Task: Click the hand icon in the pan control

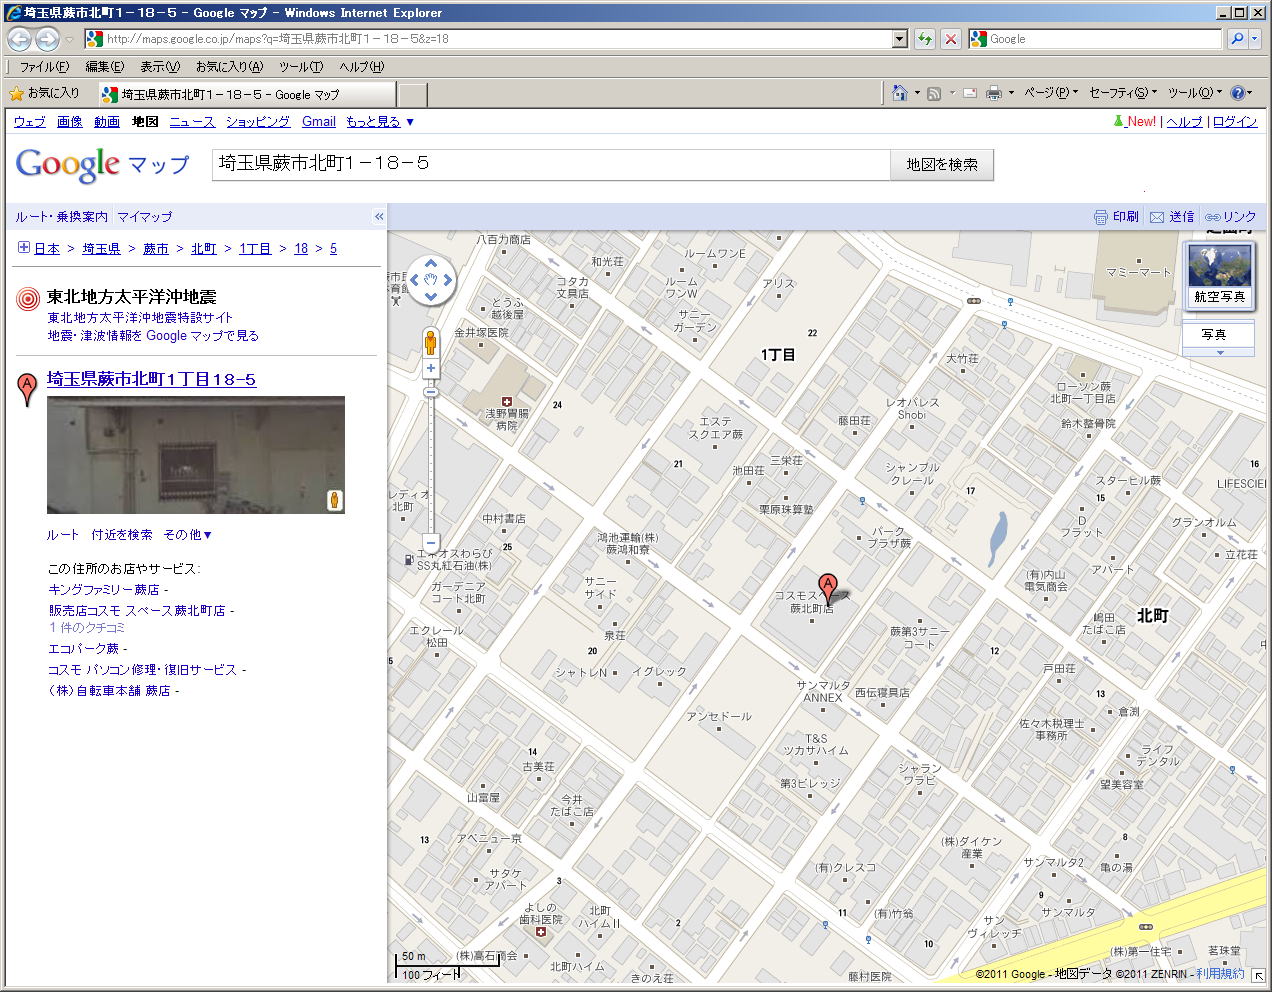Action: (431, 280)
